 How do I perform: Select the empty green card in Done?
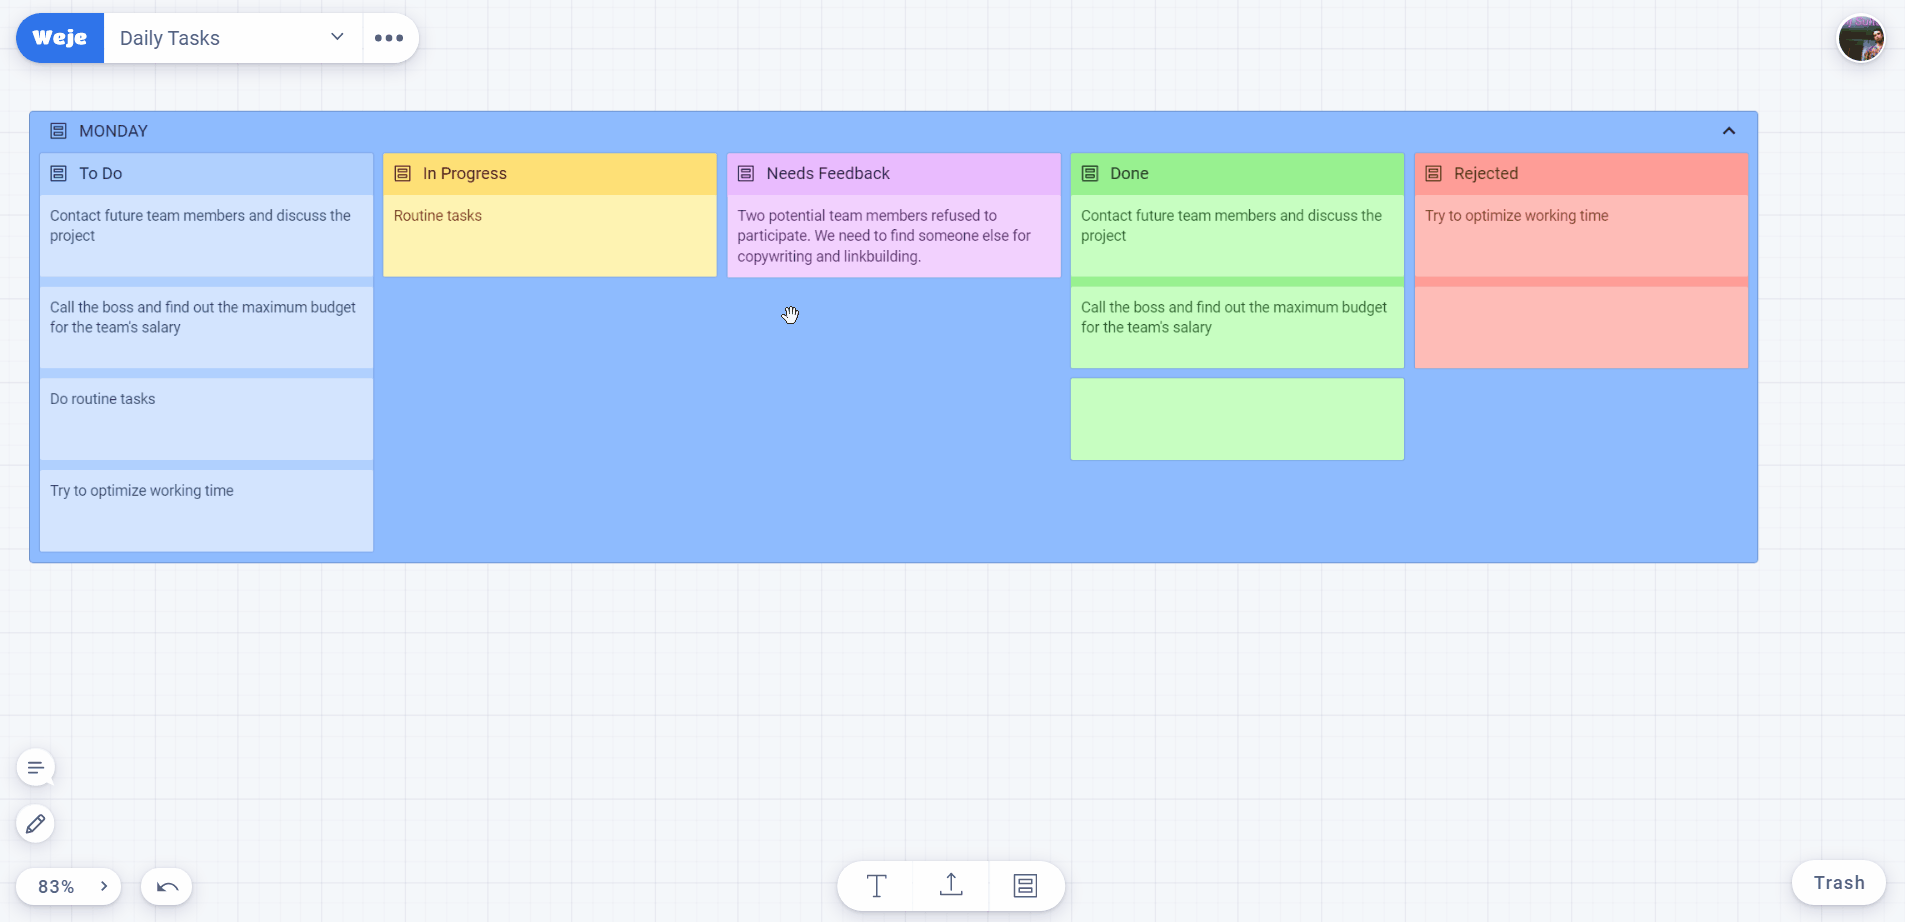coord(1237,419)
